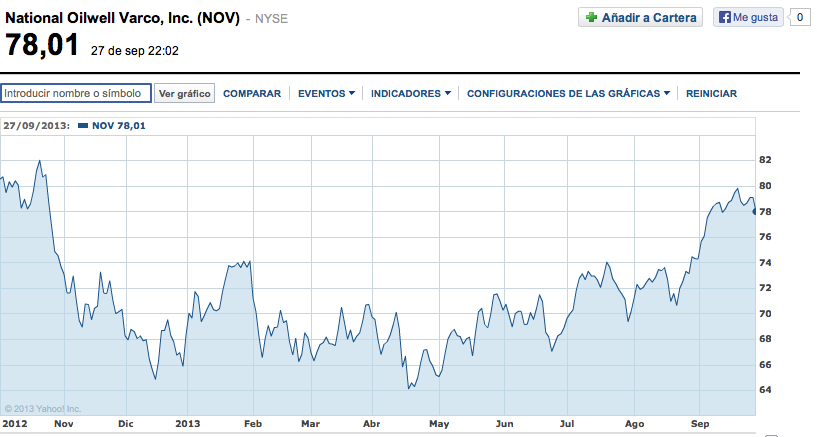Click the Sep label on time axis
The image size is (817, 437).
(700, 423)
